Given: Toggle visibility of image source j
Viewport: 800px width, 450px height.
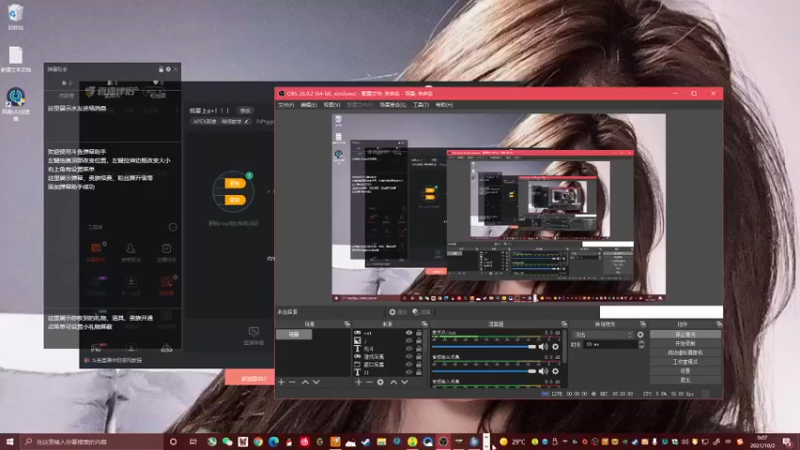Looking at the screenshot, I should (409, 340).
